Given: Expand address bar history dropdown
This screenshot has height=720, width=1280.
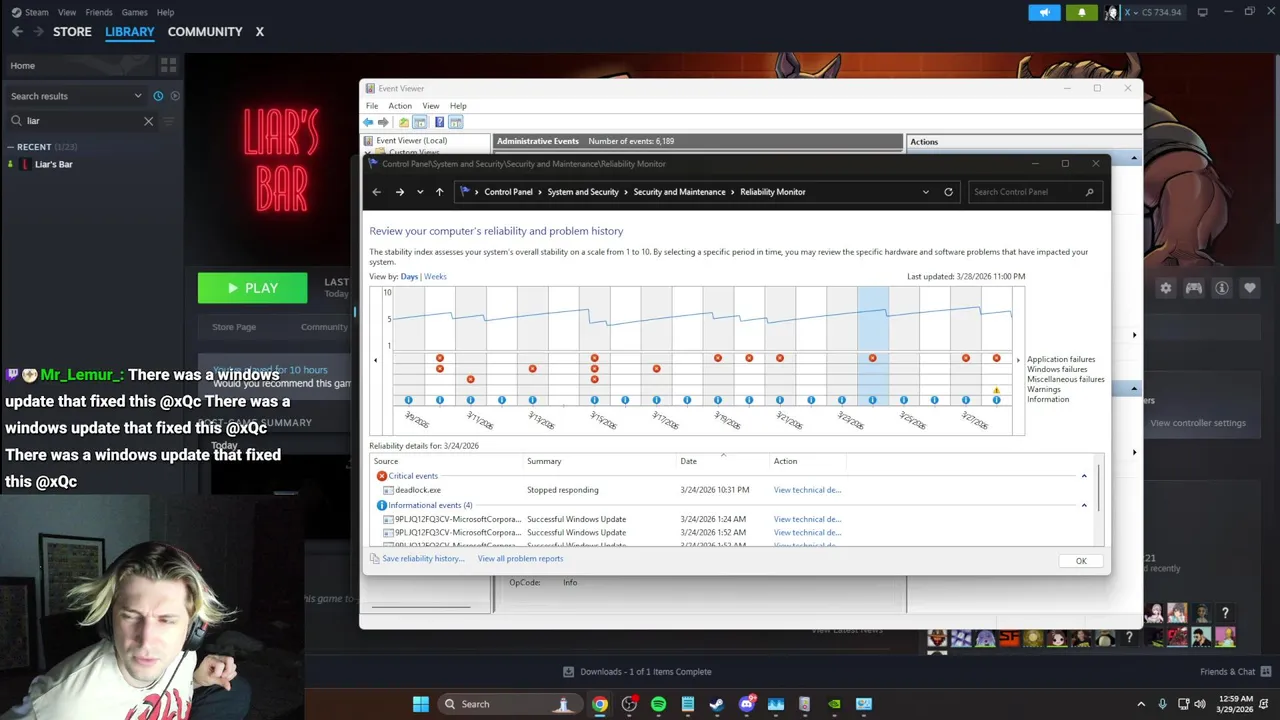Looking at the screenshot, I should [x=926, y=192].
